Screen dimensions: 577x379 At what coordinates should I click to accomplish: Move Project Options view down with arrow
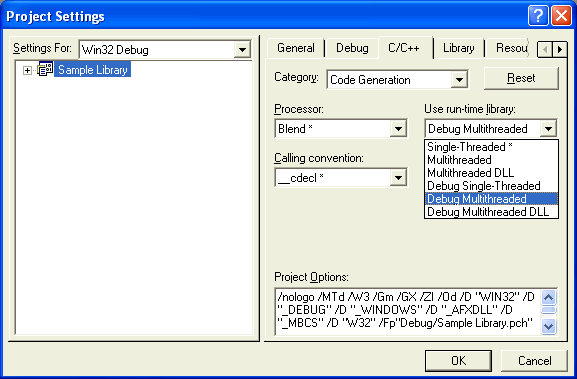point(548,326)
